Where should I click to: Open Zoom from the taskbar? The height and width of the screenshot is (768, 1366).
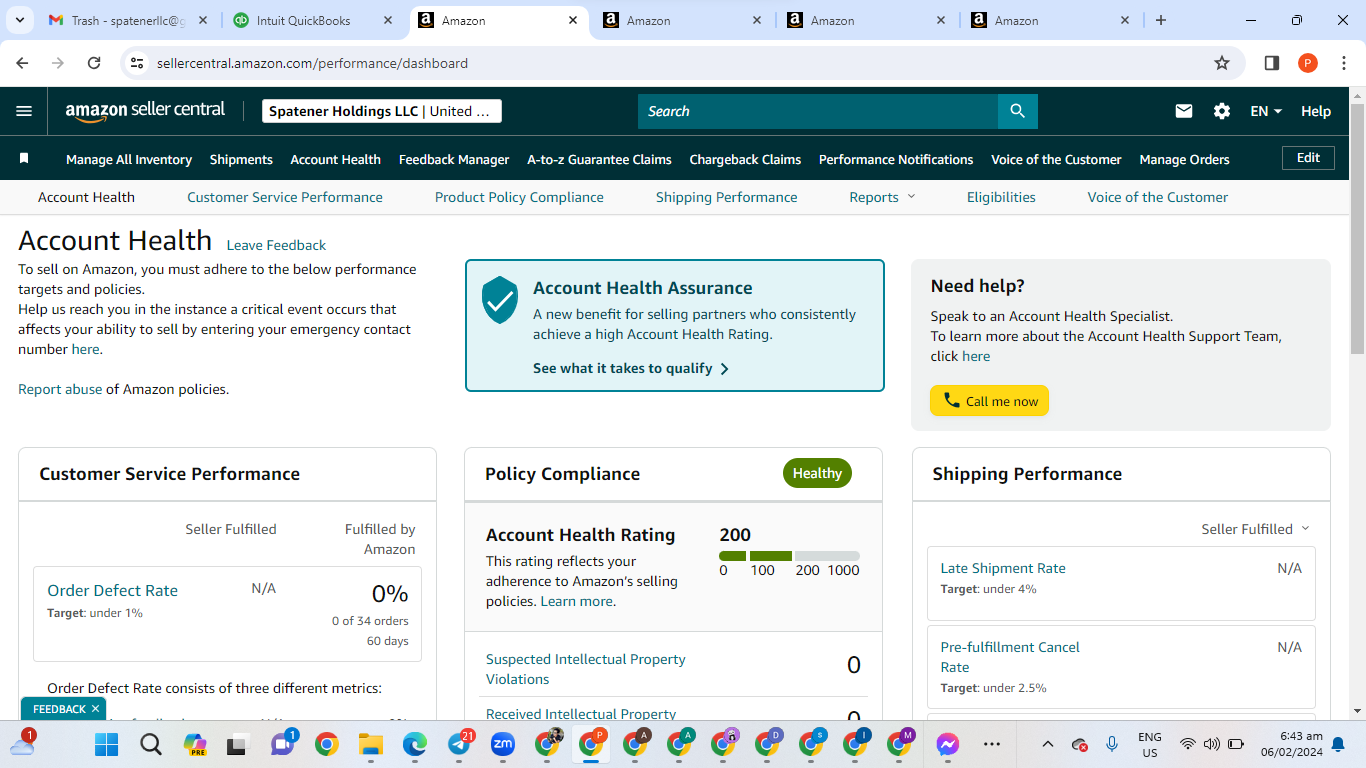(x=503, y=744)
